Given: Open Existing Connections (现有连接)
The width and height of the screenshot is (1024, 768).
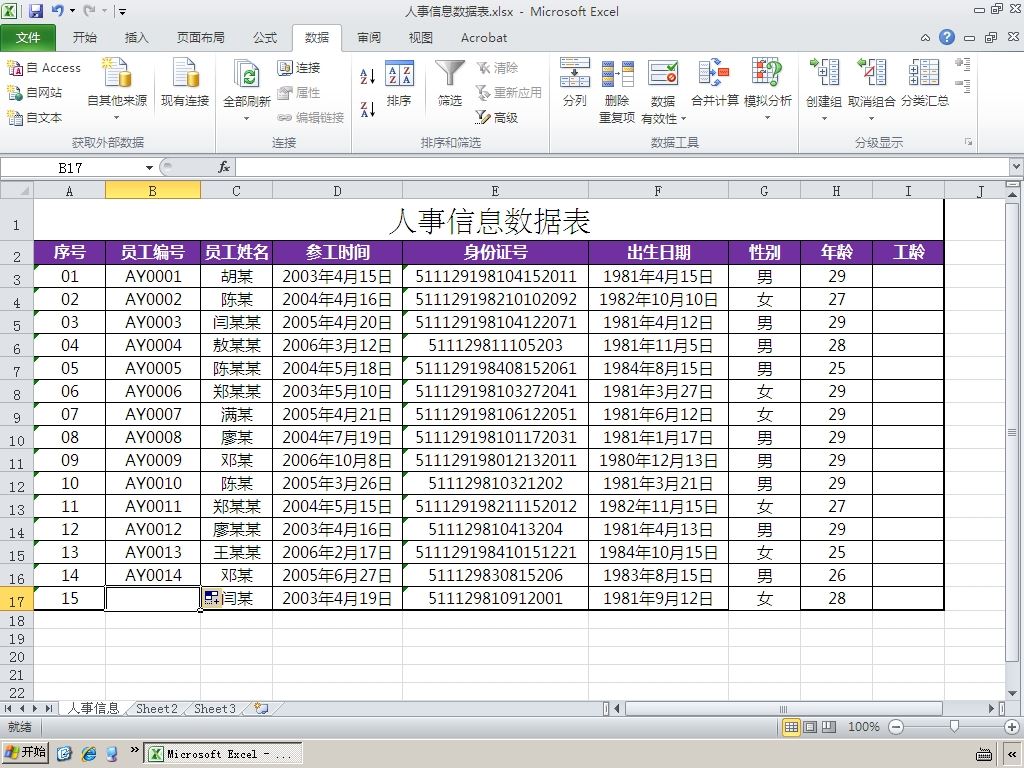Looking at the screenshot, I should (185, 82).
